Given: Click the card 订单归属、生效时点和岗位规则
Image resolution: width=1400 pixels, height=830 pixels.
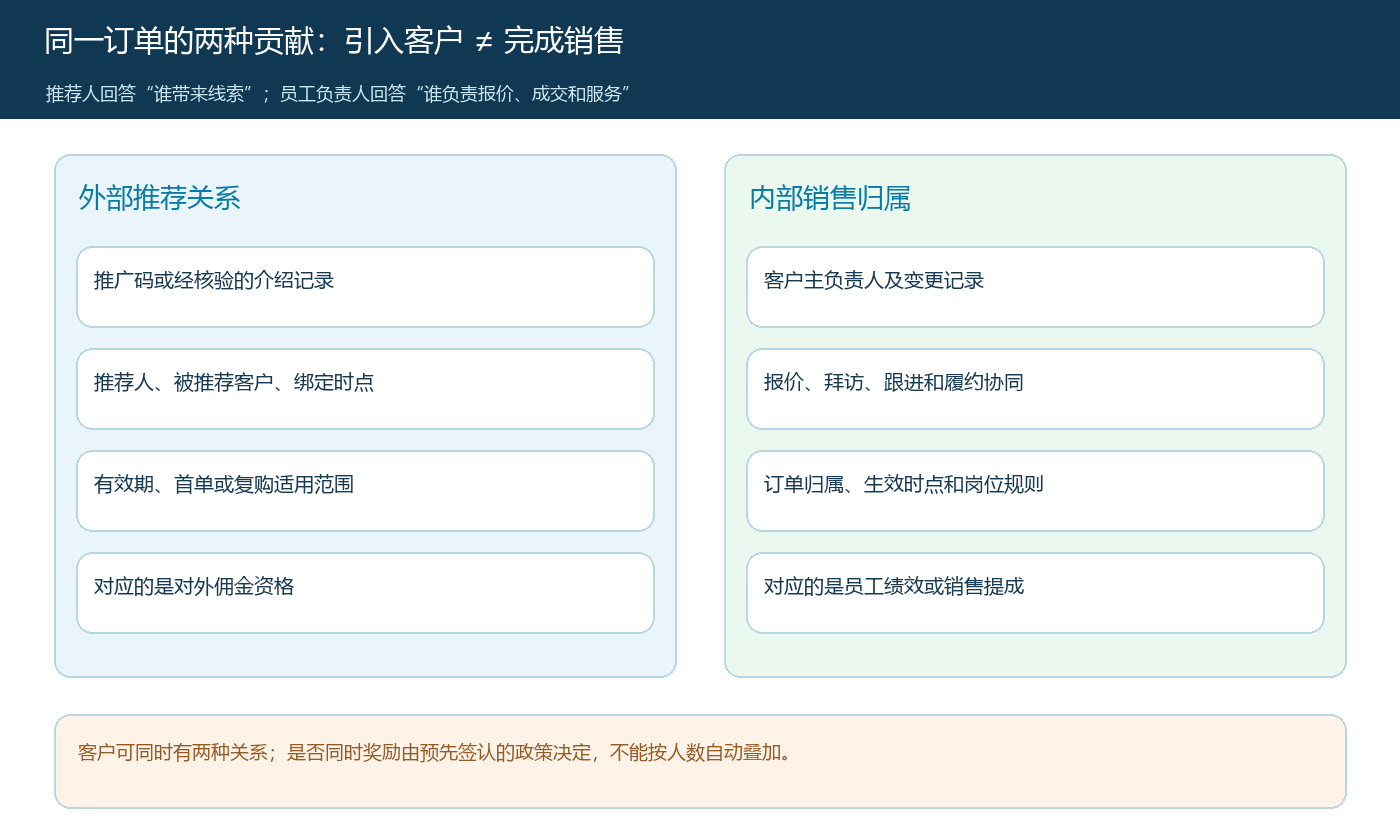Looking at the screenshot, I should (x=1035, y=491).
